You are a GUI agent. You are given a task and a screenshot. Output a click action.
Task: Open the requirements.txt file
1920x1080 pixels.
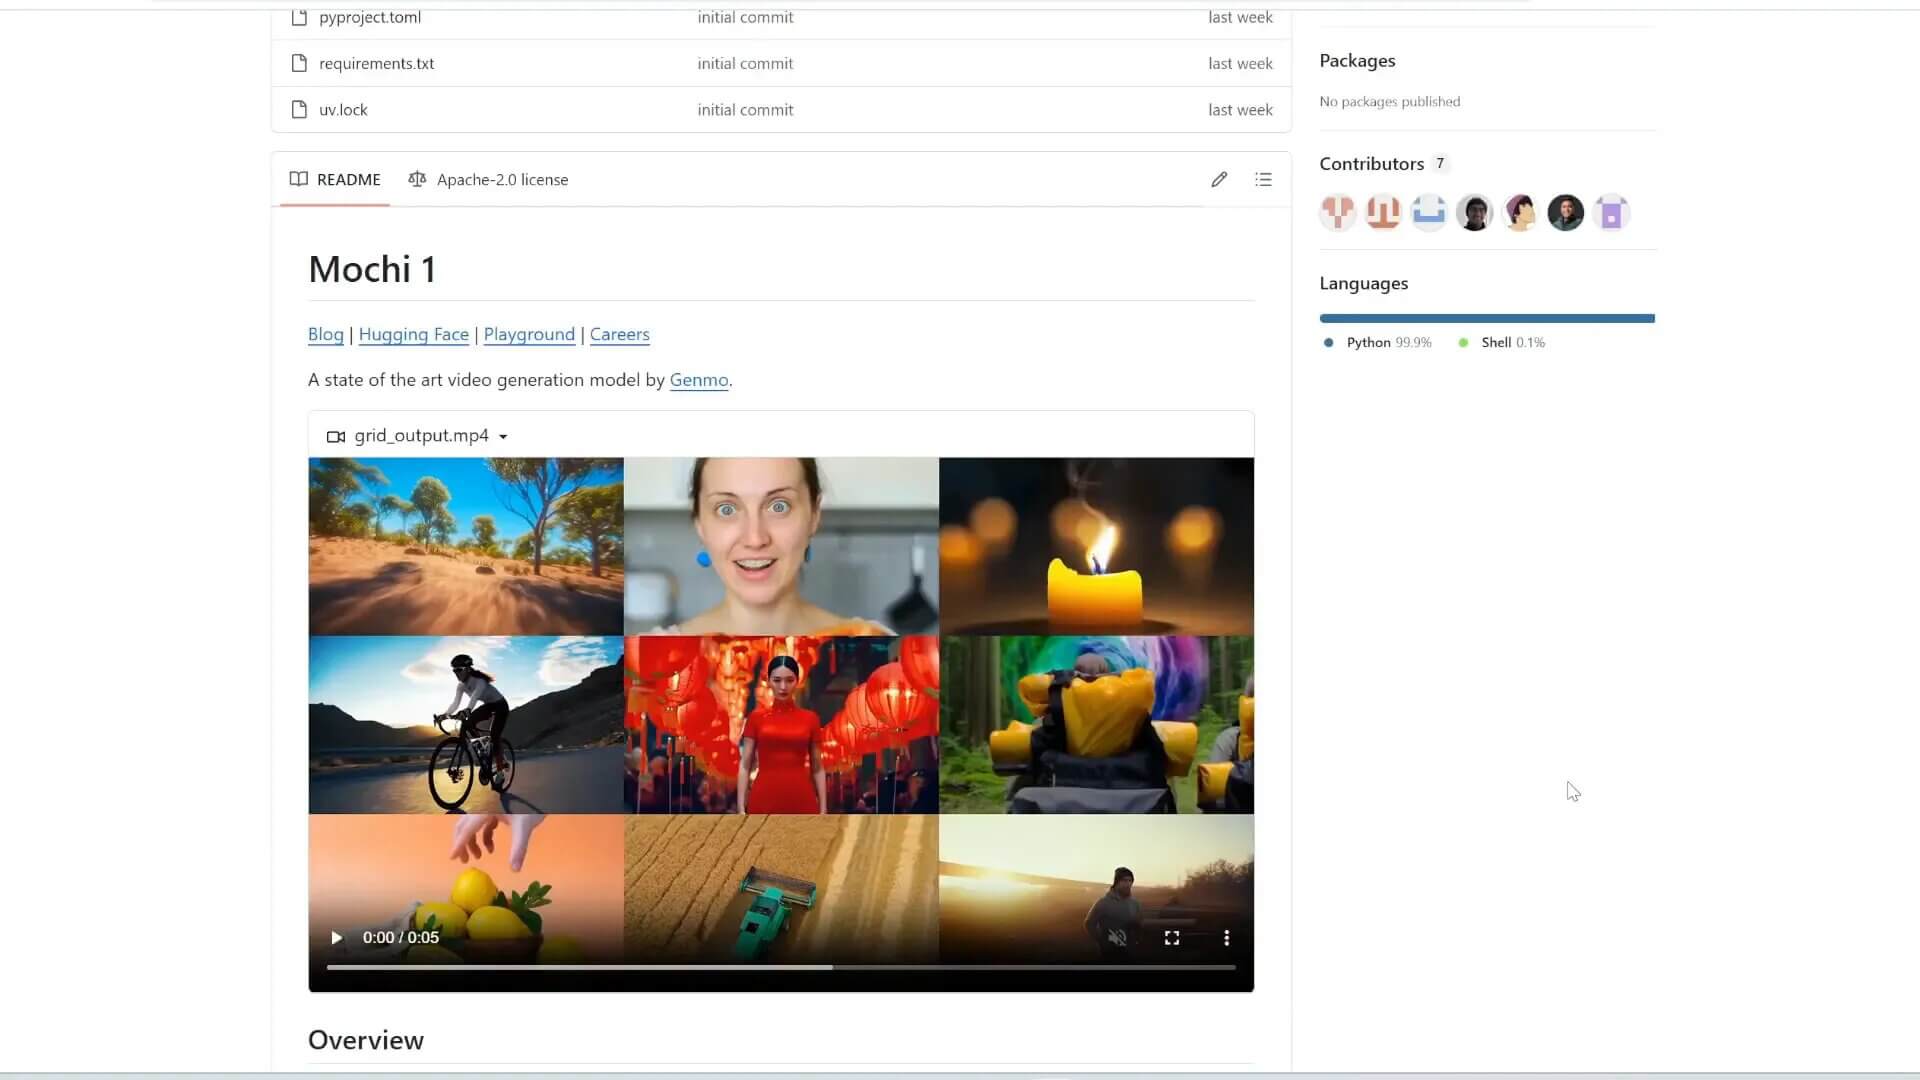376,64
